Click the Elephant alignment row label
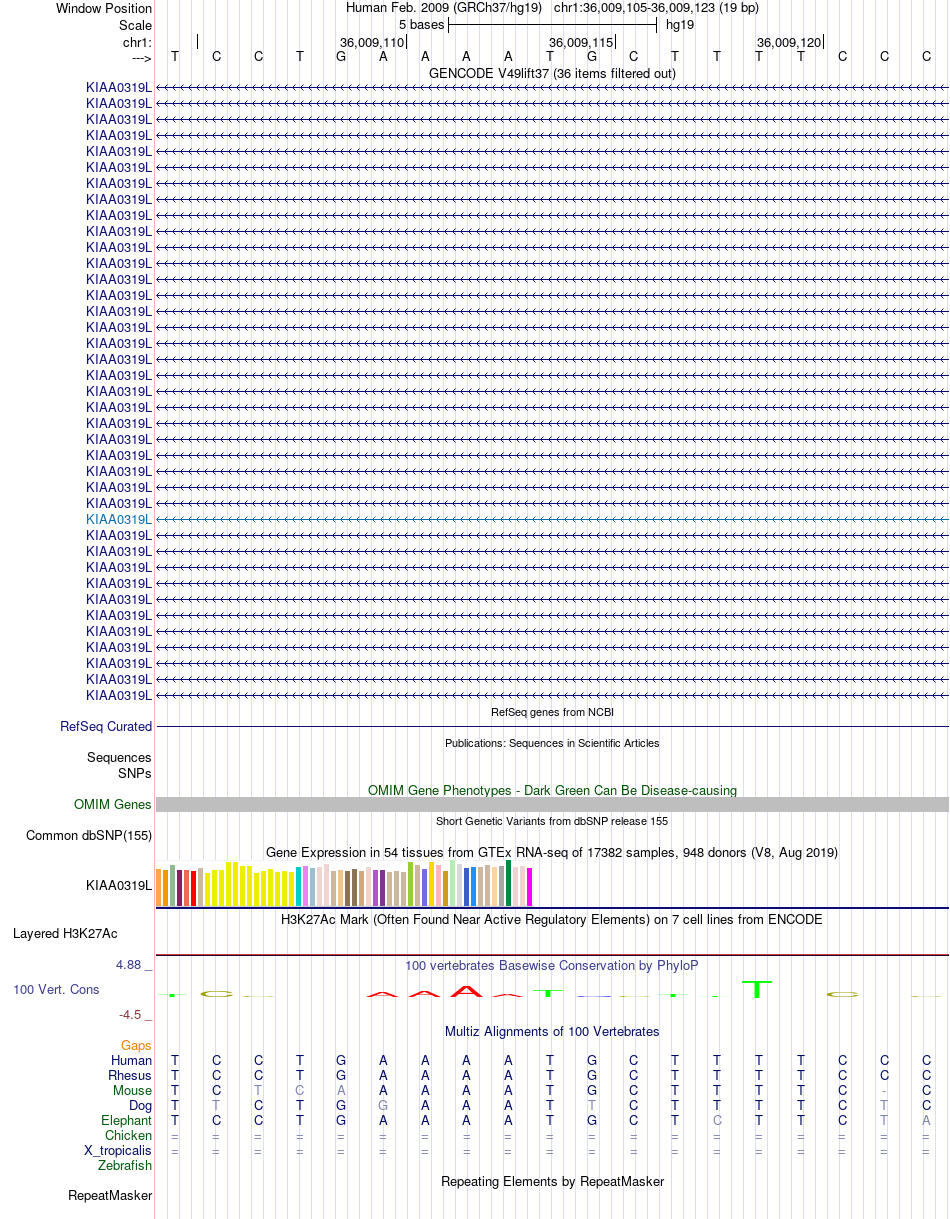This screenshot has width=950, height=1219. tap(127, 1120)
